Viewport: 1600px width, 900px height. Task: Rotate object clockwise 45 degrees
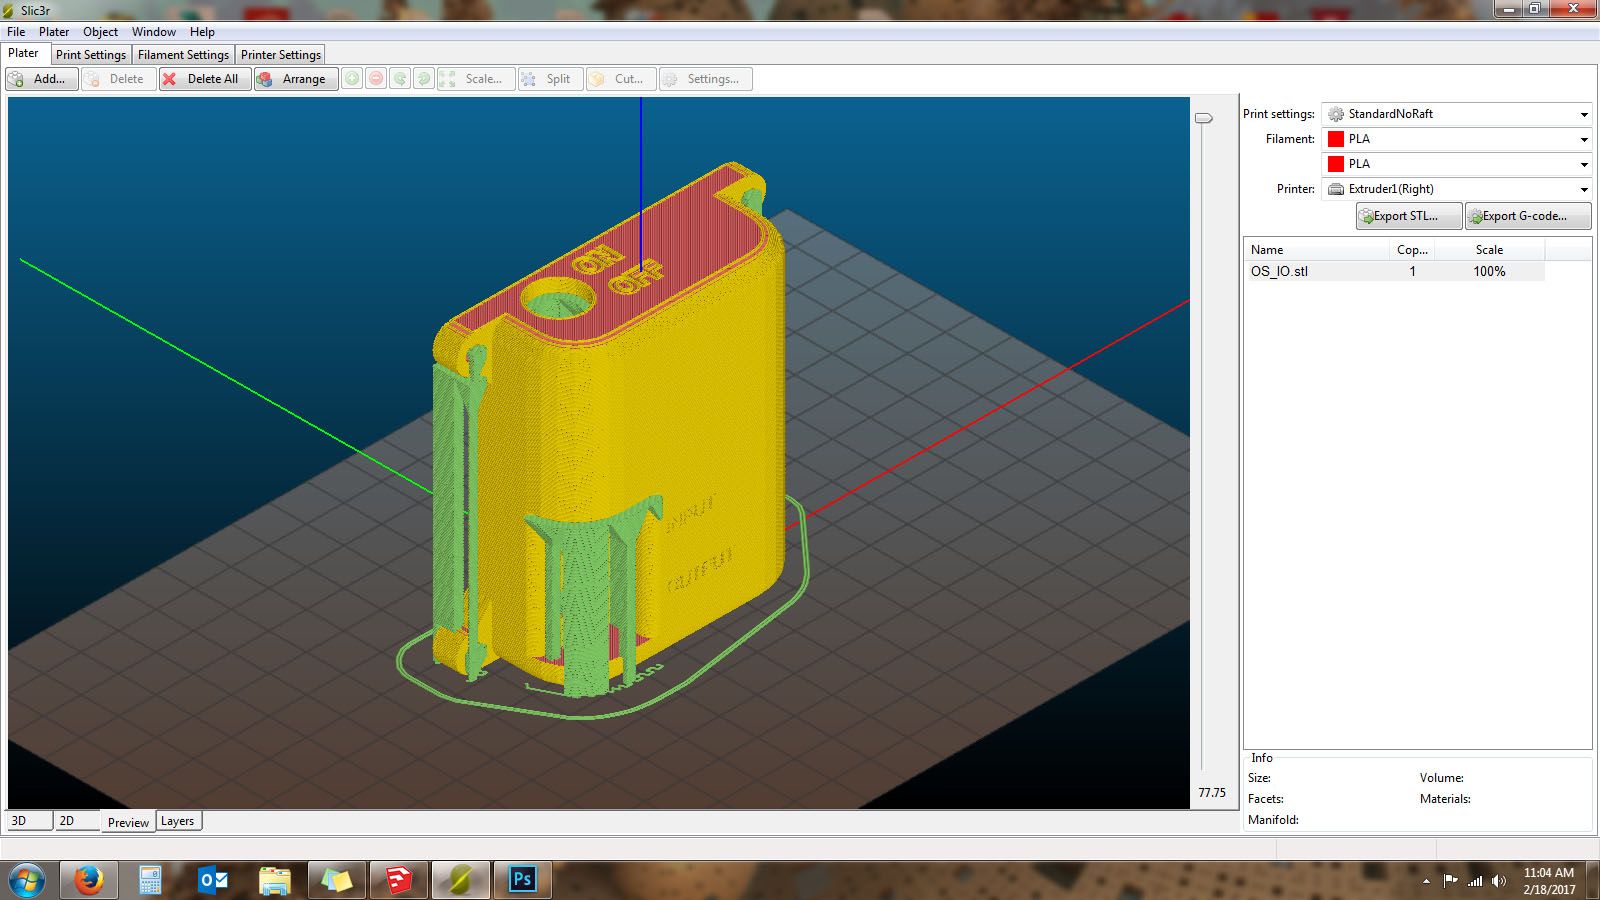425,78
